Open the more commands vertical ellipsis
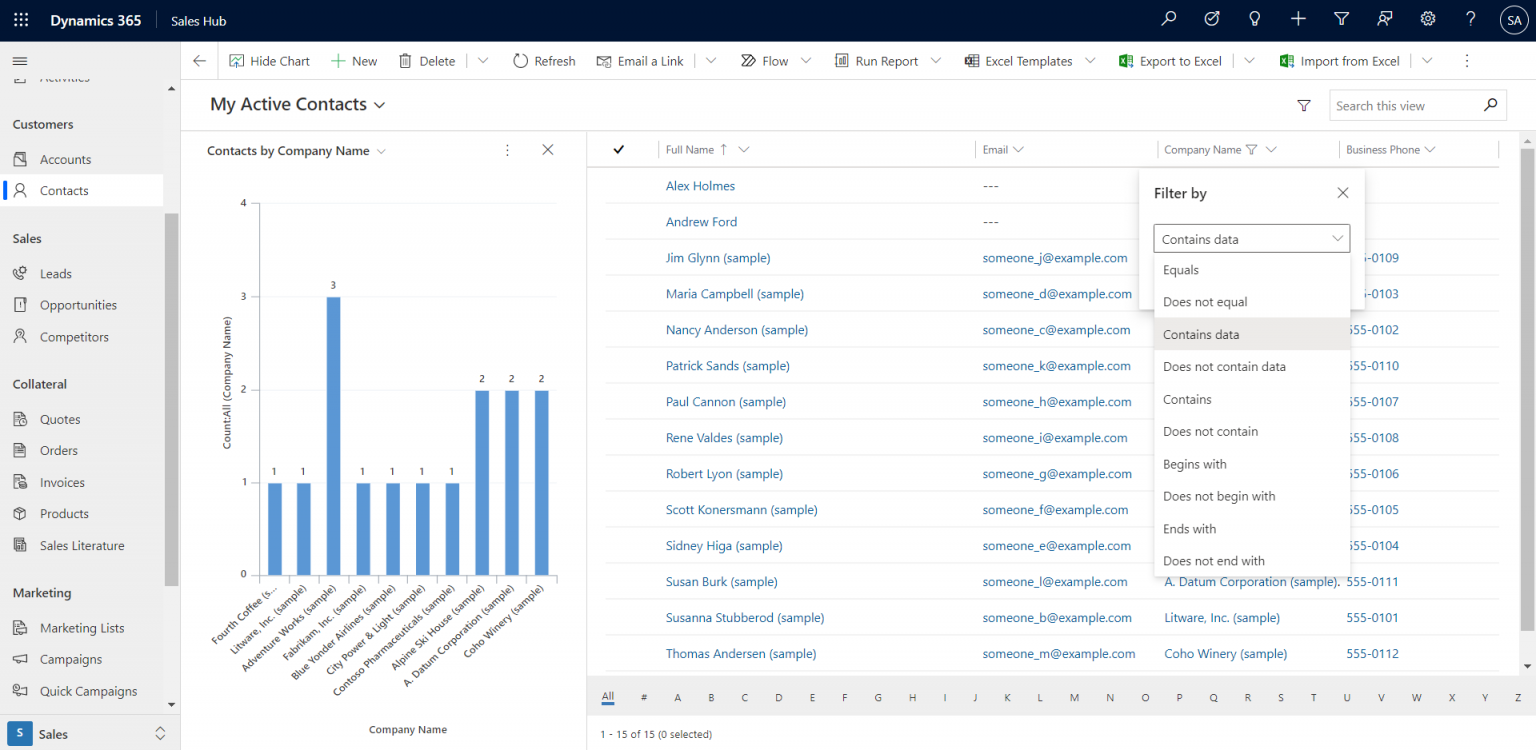 click(x=1467, y=61)
